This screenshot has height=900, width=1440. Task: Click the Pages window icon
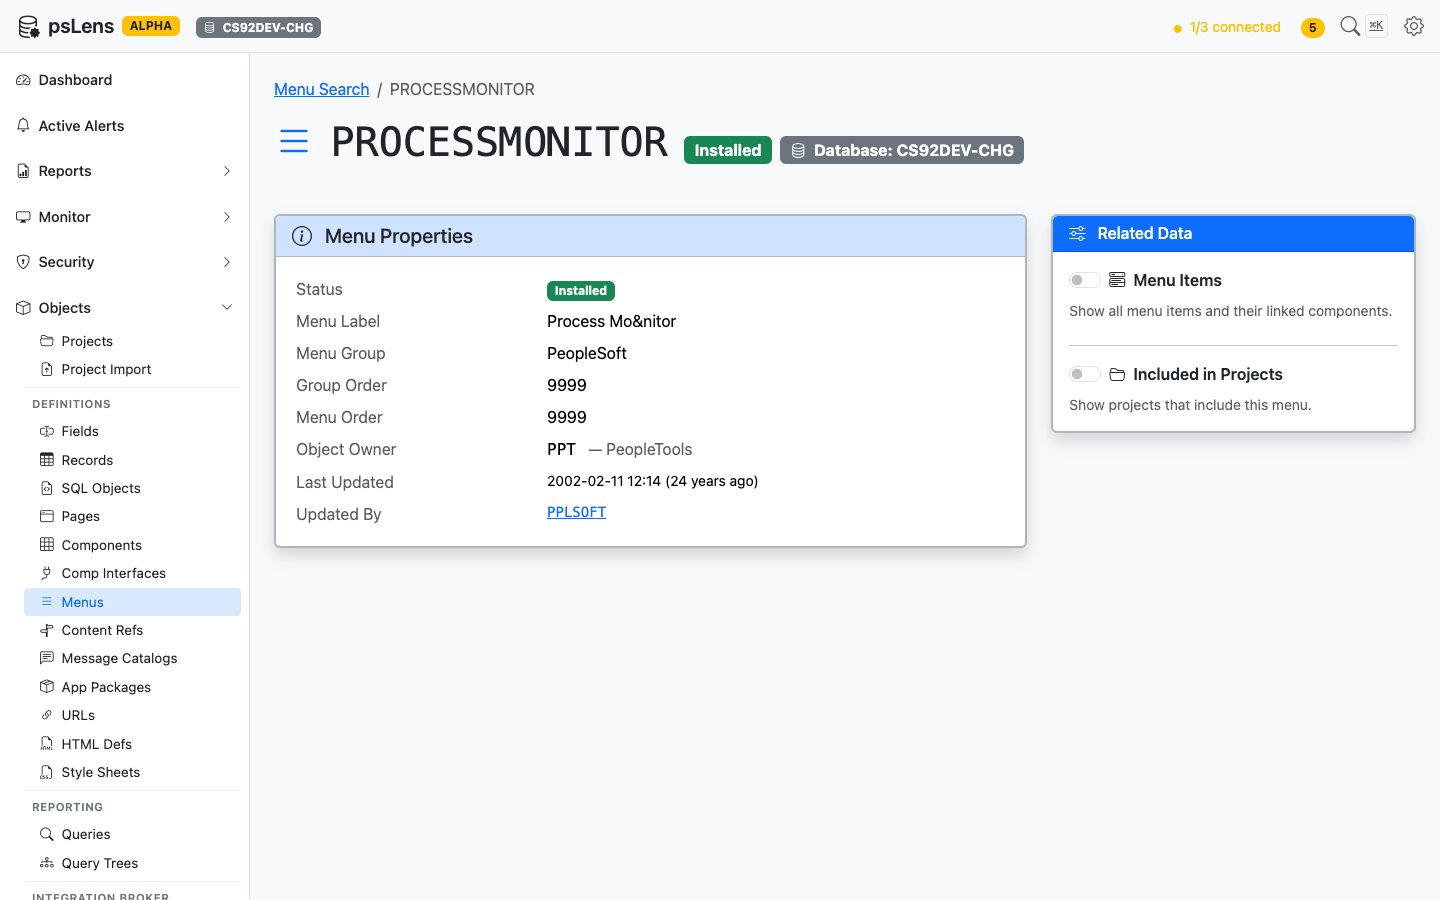click(x=46, y=516)
